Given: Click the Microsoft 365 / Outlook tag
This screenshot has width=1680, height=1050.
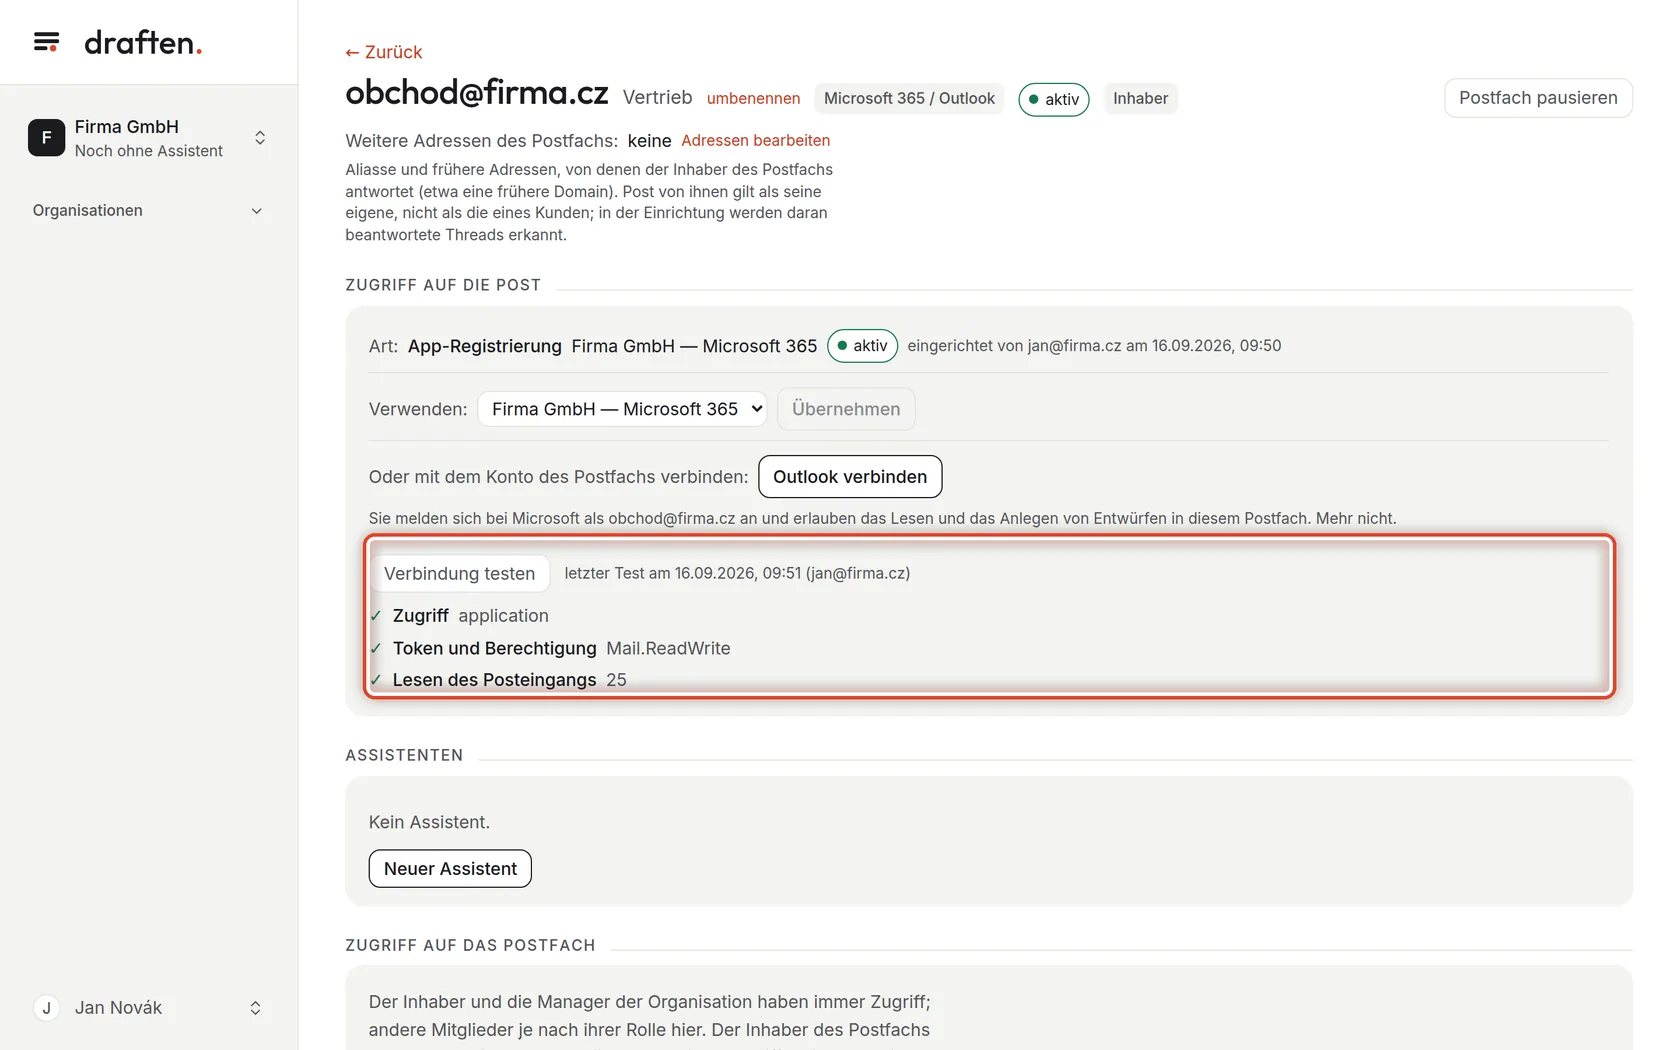Looking at the screenshot, I should [909, 98].
